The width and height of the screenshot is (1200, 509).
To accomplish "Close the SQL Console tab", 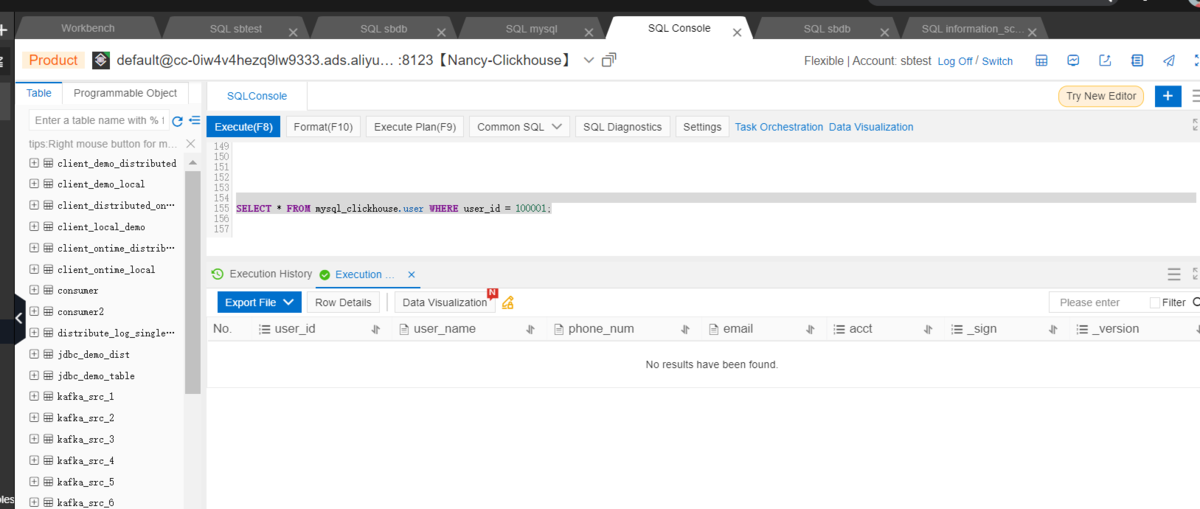I will pyautogui.click(x=737, y=32).
